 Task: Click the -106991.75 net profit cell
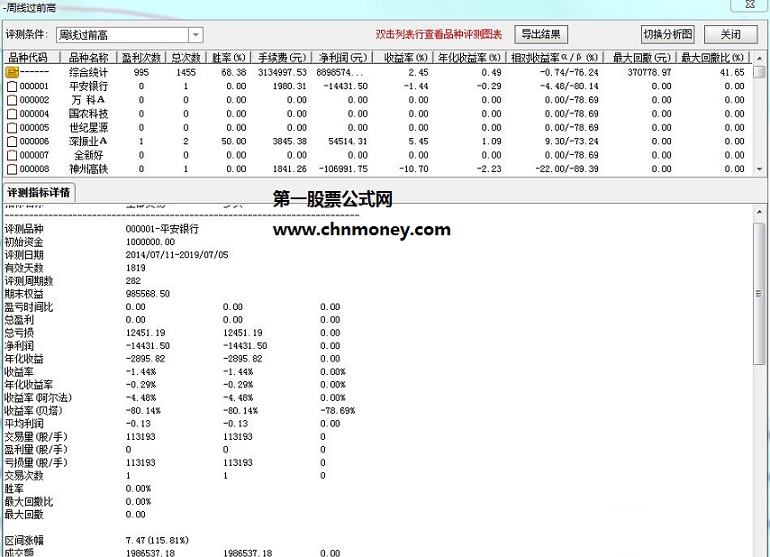pyautogui.click(x=343, y=169)
